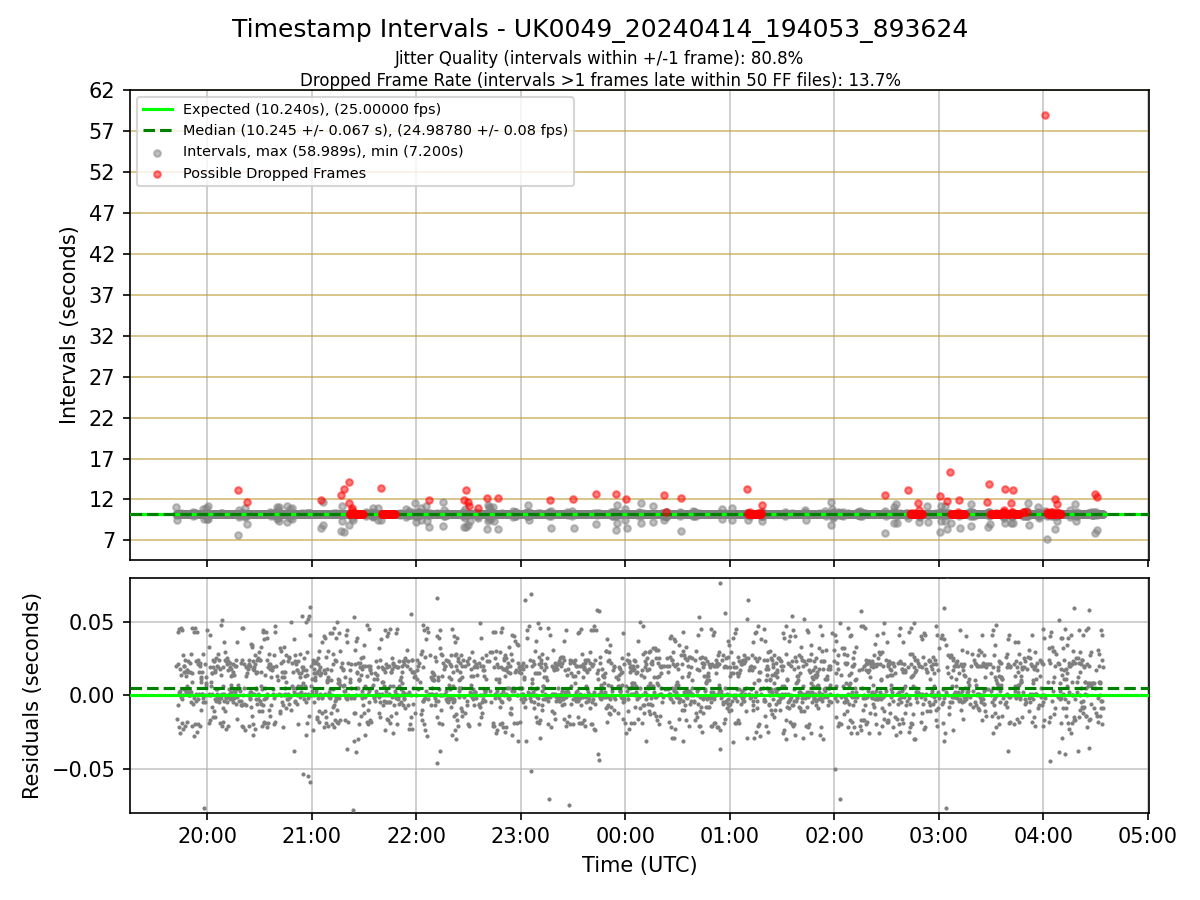Click the 21:00 x-axis tick label
This screenshot has height=900, width=1200.
click(x=312, y=836)
